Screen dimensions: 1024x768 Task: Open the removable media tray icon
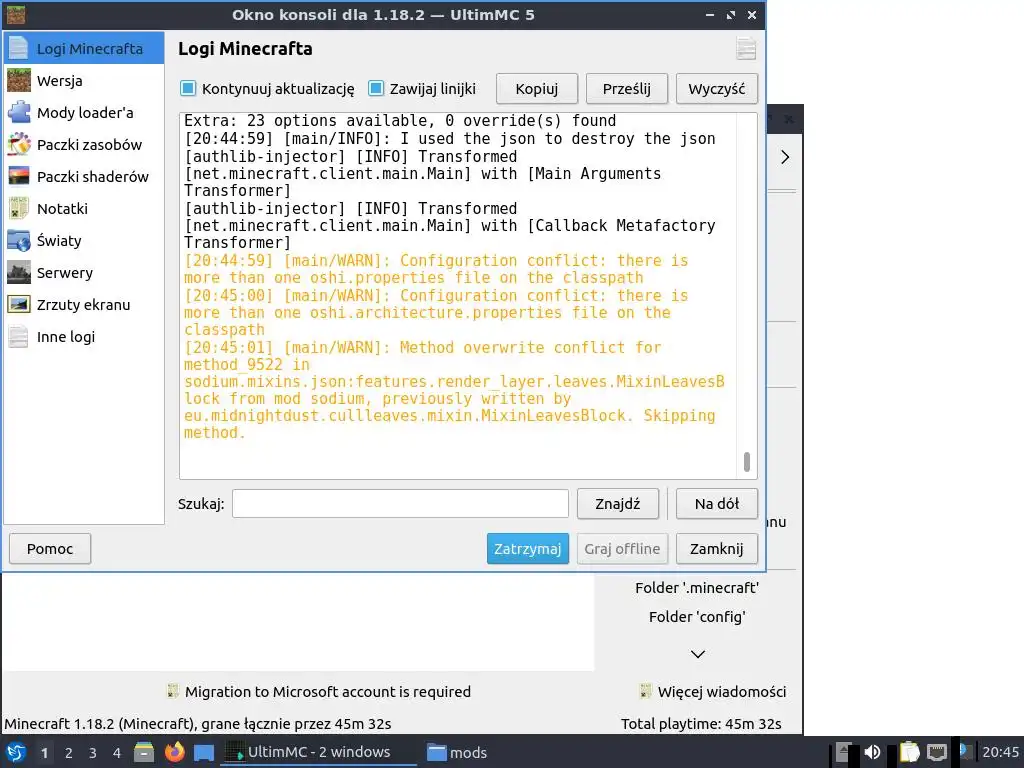(843, 752)
